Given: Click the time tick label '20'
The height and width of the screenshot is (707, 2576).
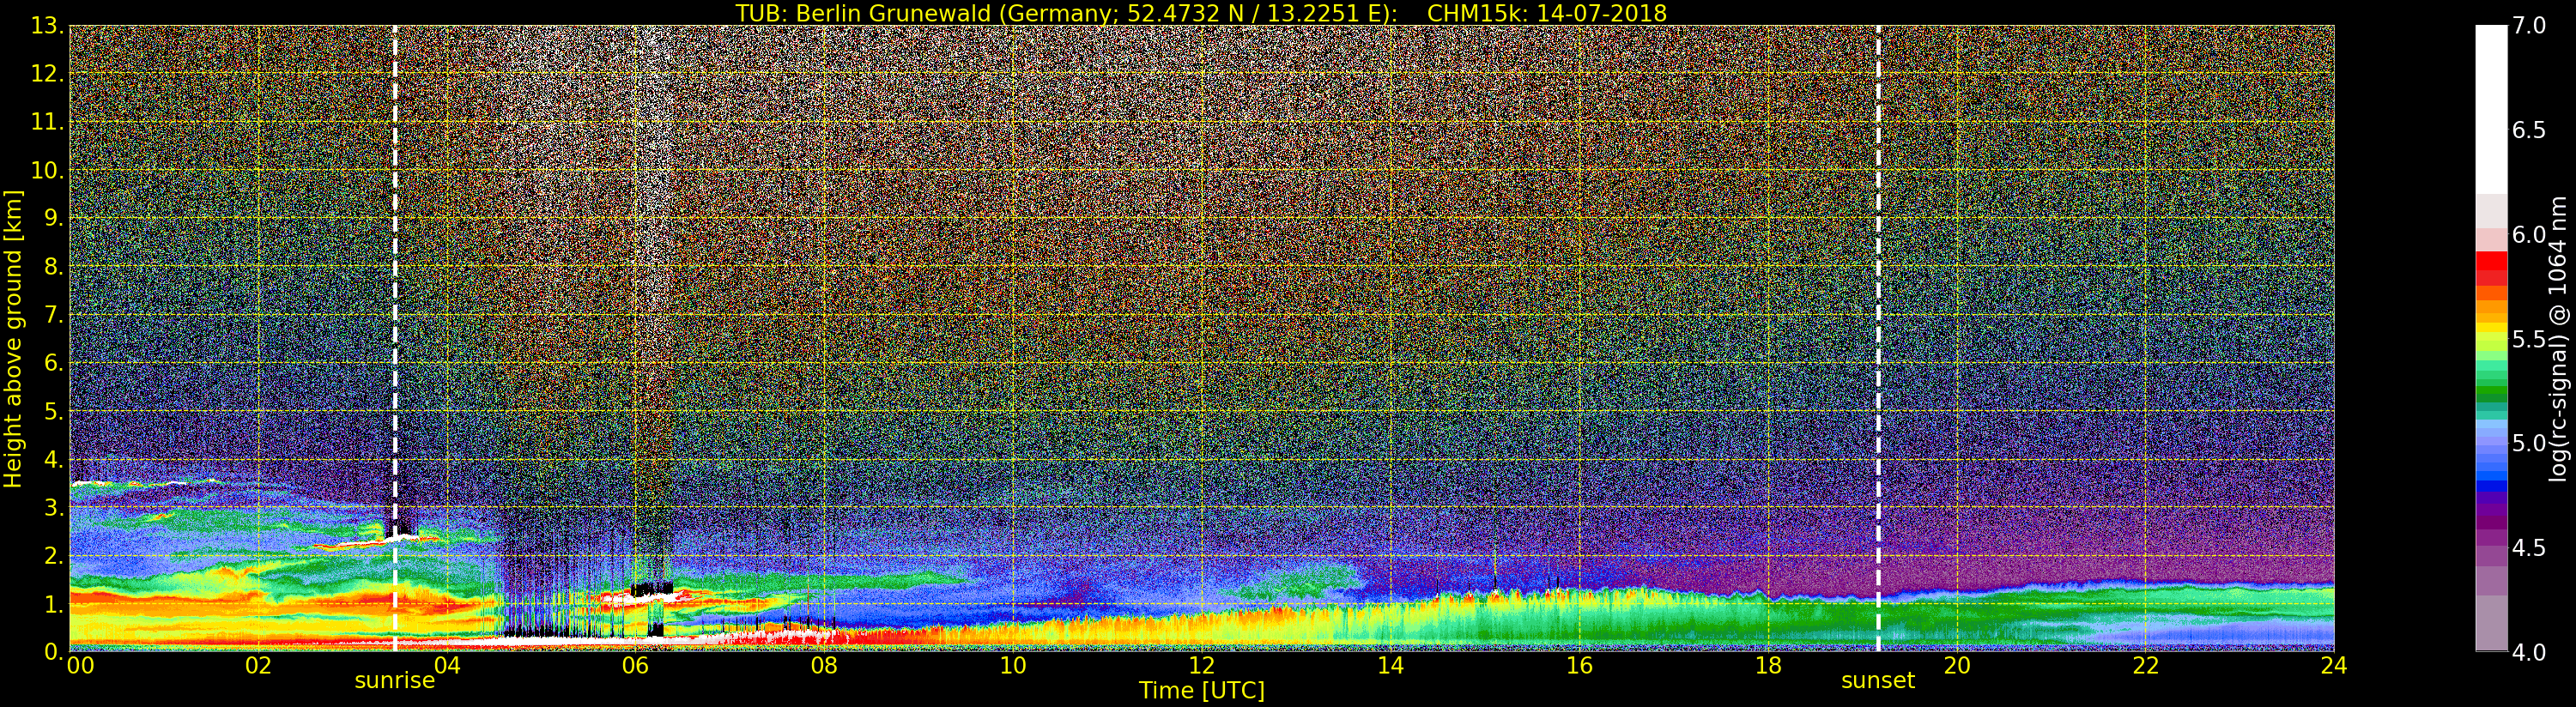Looking at the screenshot, I should (1957, 666).
